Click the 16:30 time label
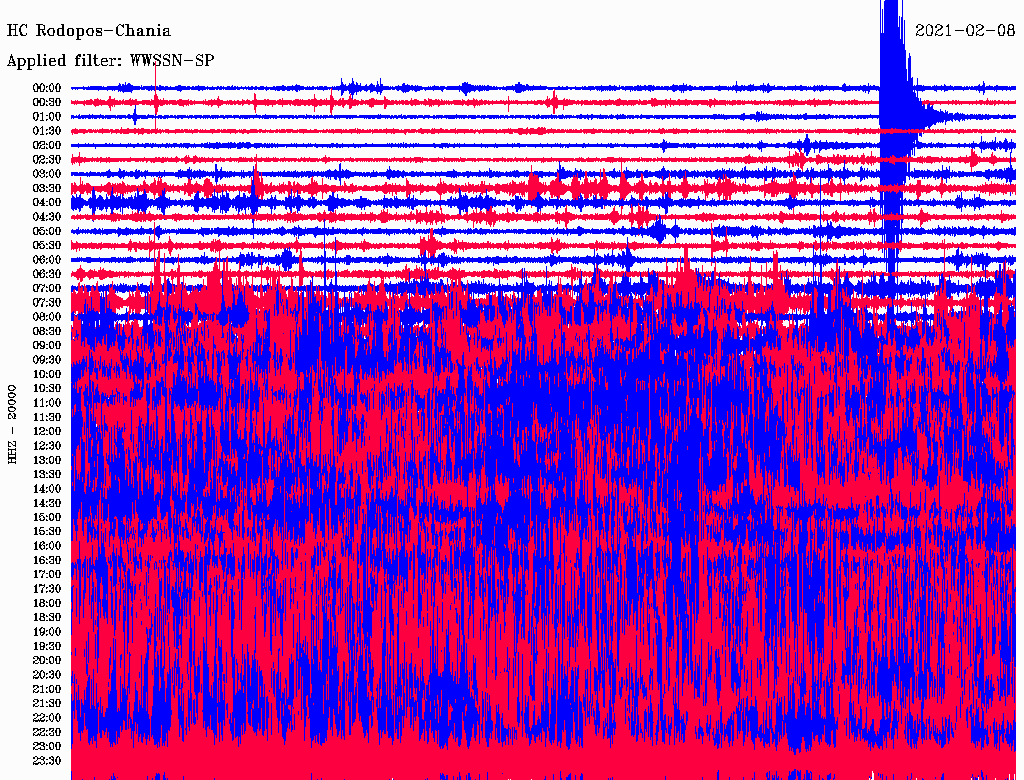 [47, 561]
